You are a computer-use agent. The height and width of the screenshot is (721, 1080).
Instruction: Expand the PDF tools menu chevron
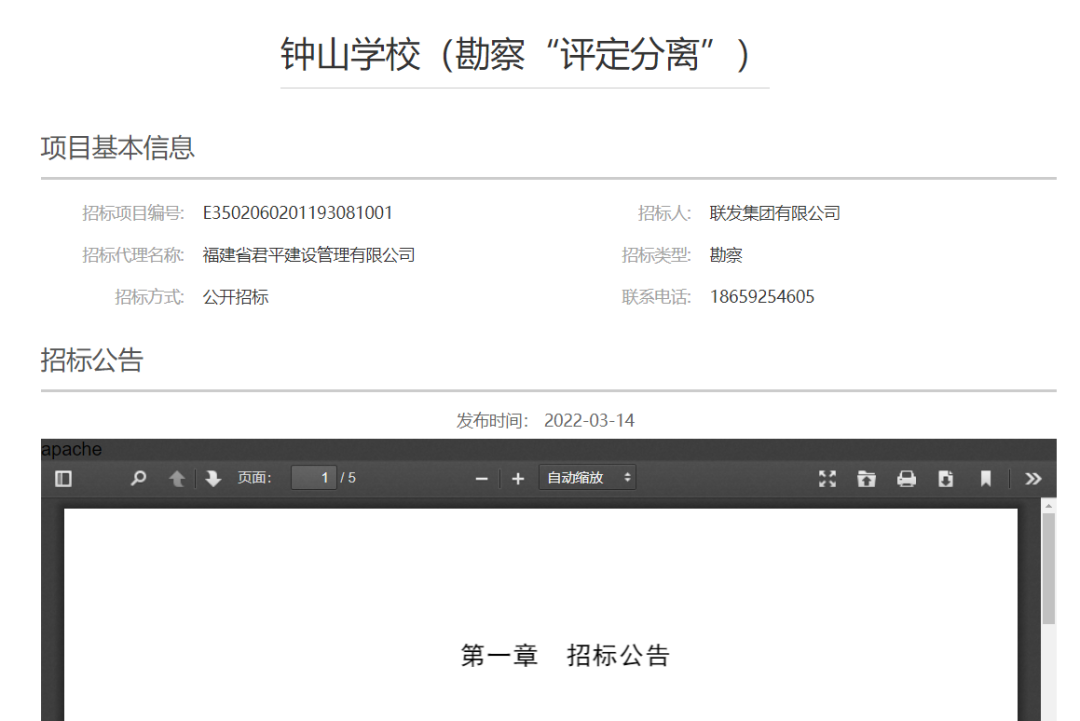[x=1033, y=479]
